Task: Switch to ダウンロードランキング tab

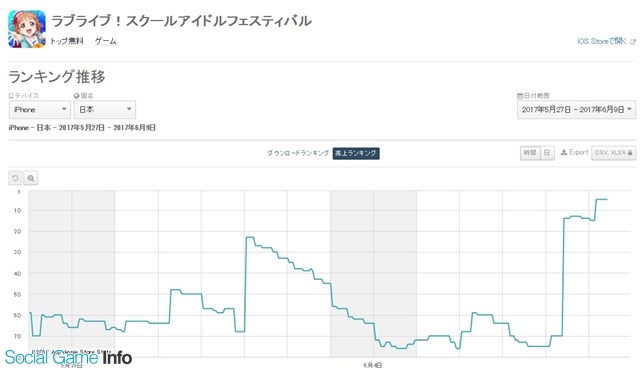Action: click(x=298, y=153)
